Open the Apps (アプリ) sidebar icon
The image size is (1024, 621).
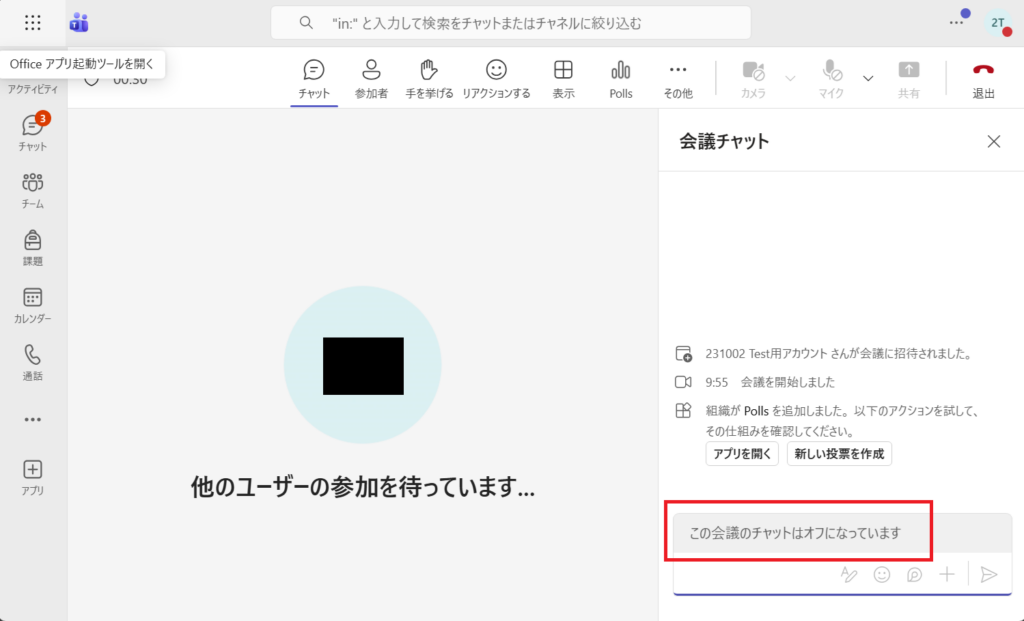tap(33, 475)
